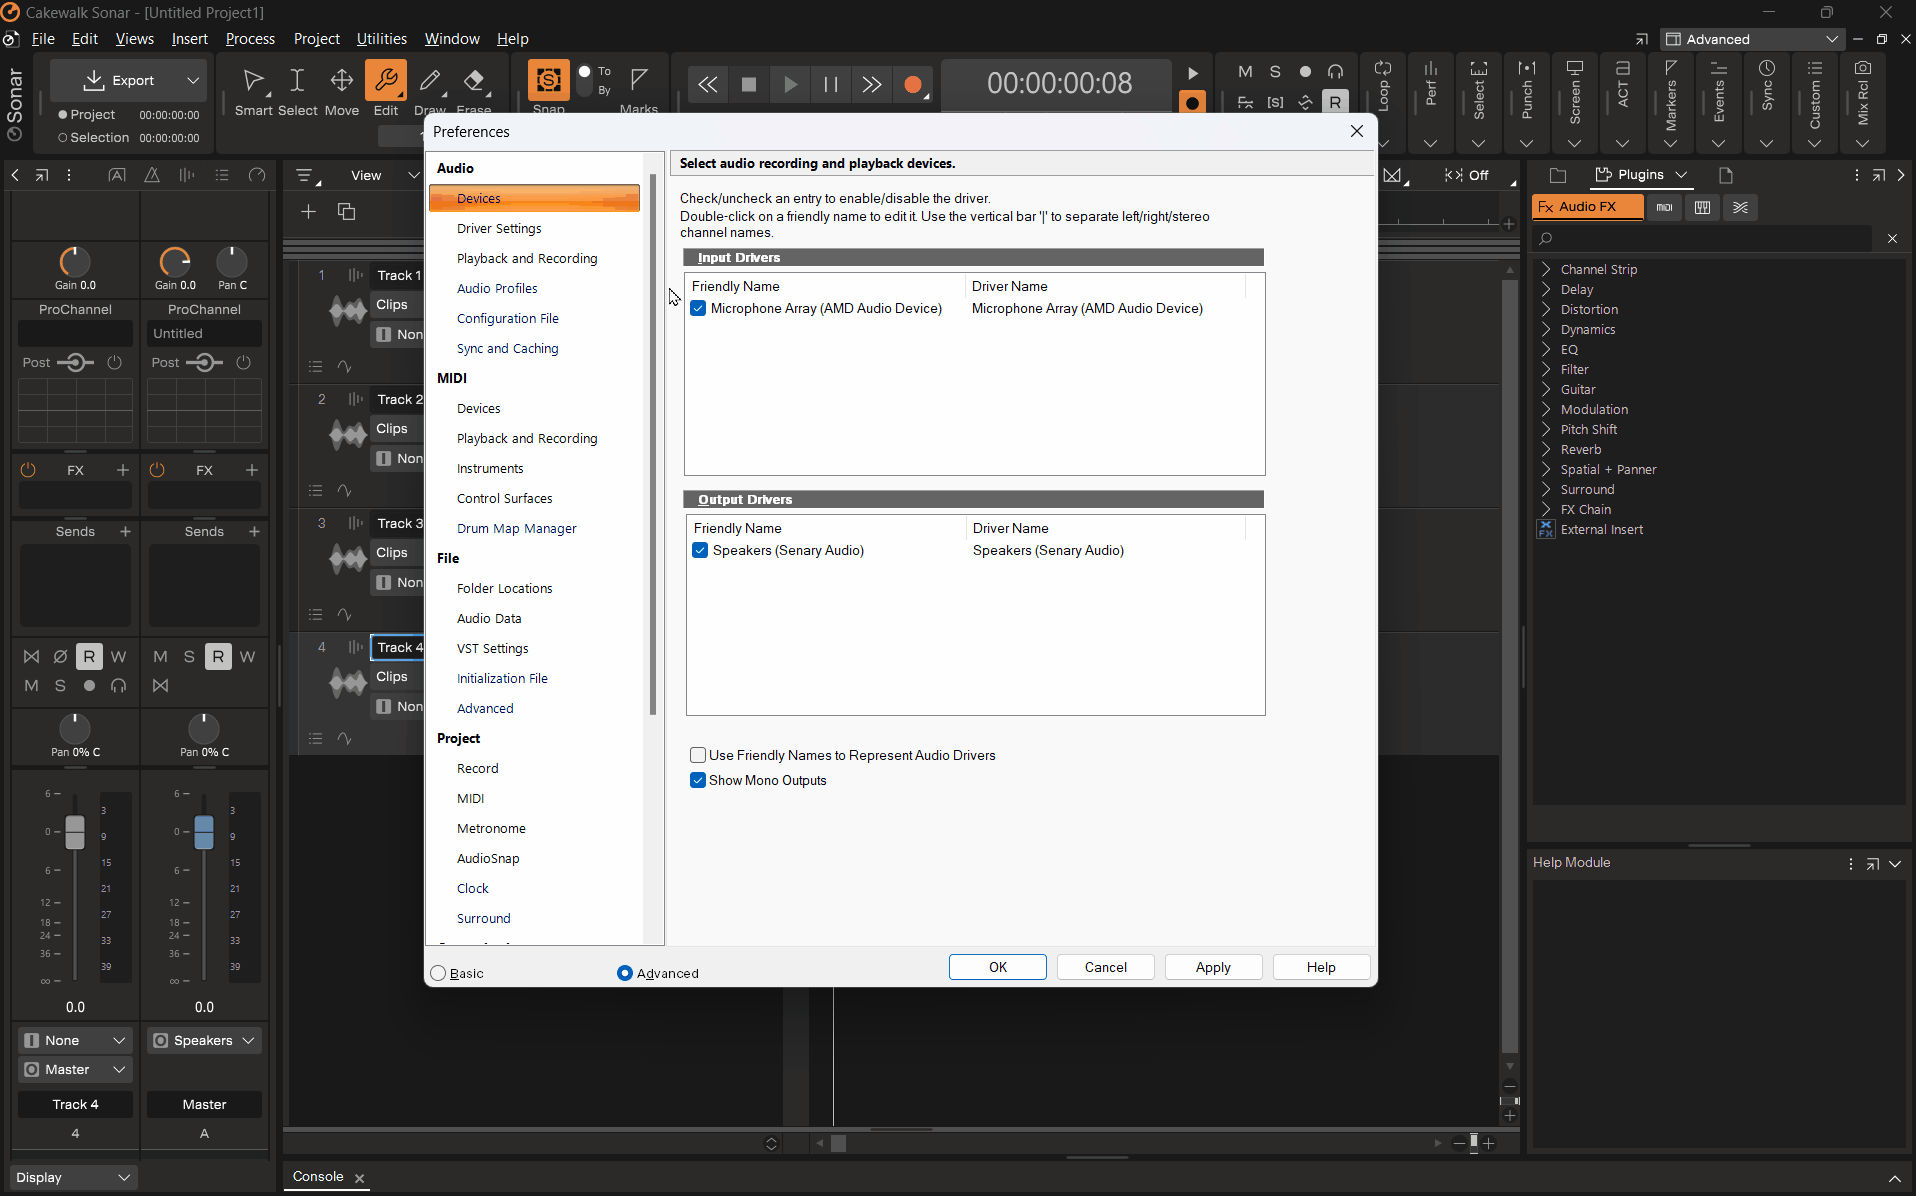Click the Stop transport button
Viewport: 1916px width, 1196px height.
coord(748,85)
